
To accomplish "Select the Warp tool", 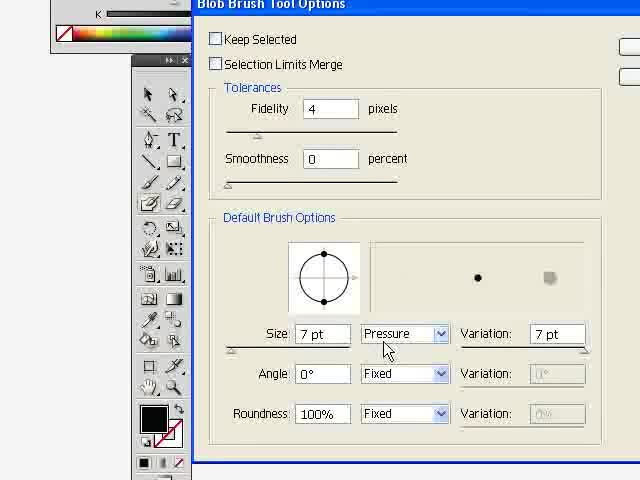I will [149, 249].
